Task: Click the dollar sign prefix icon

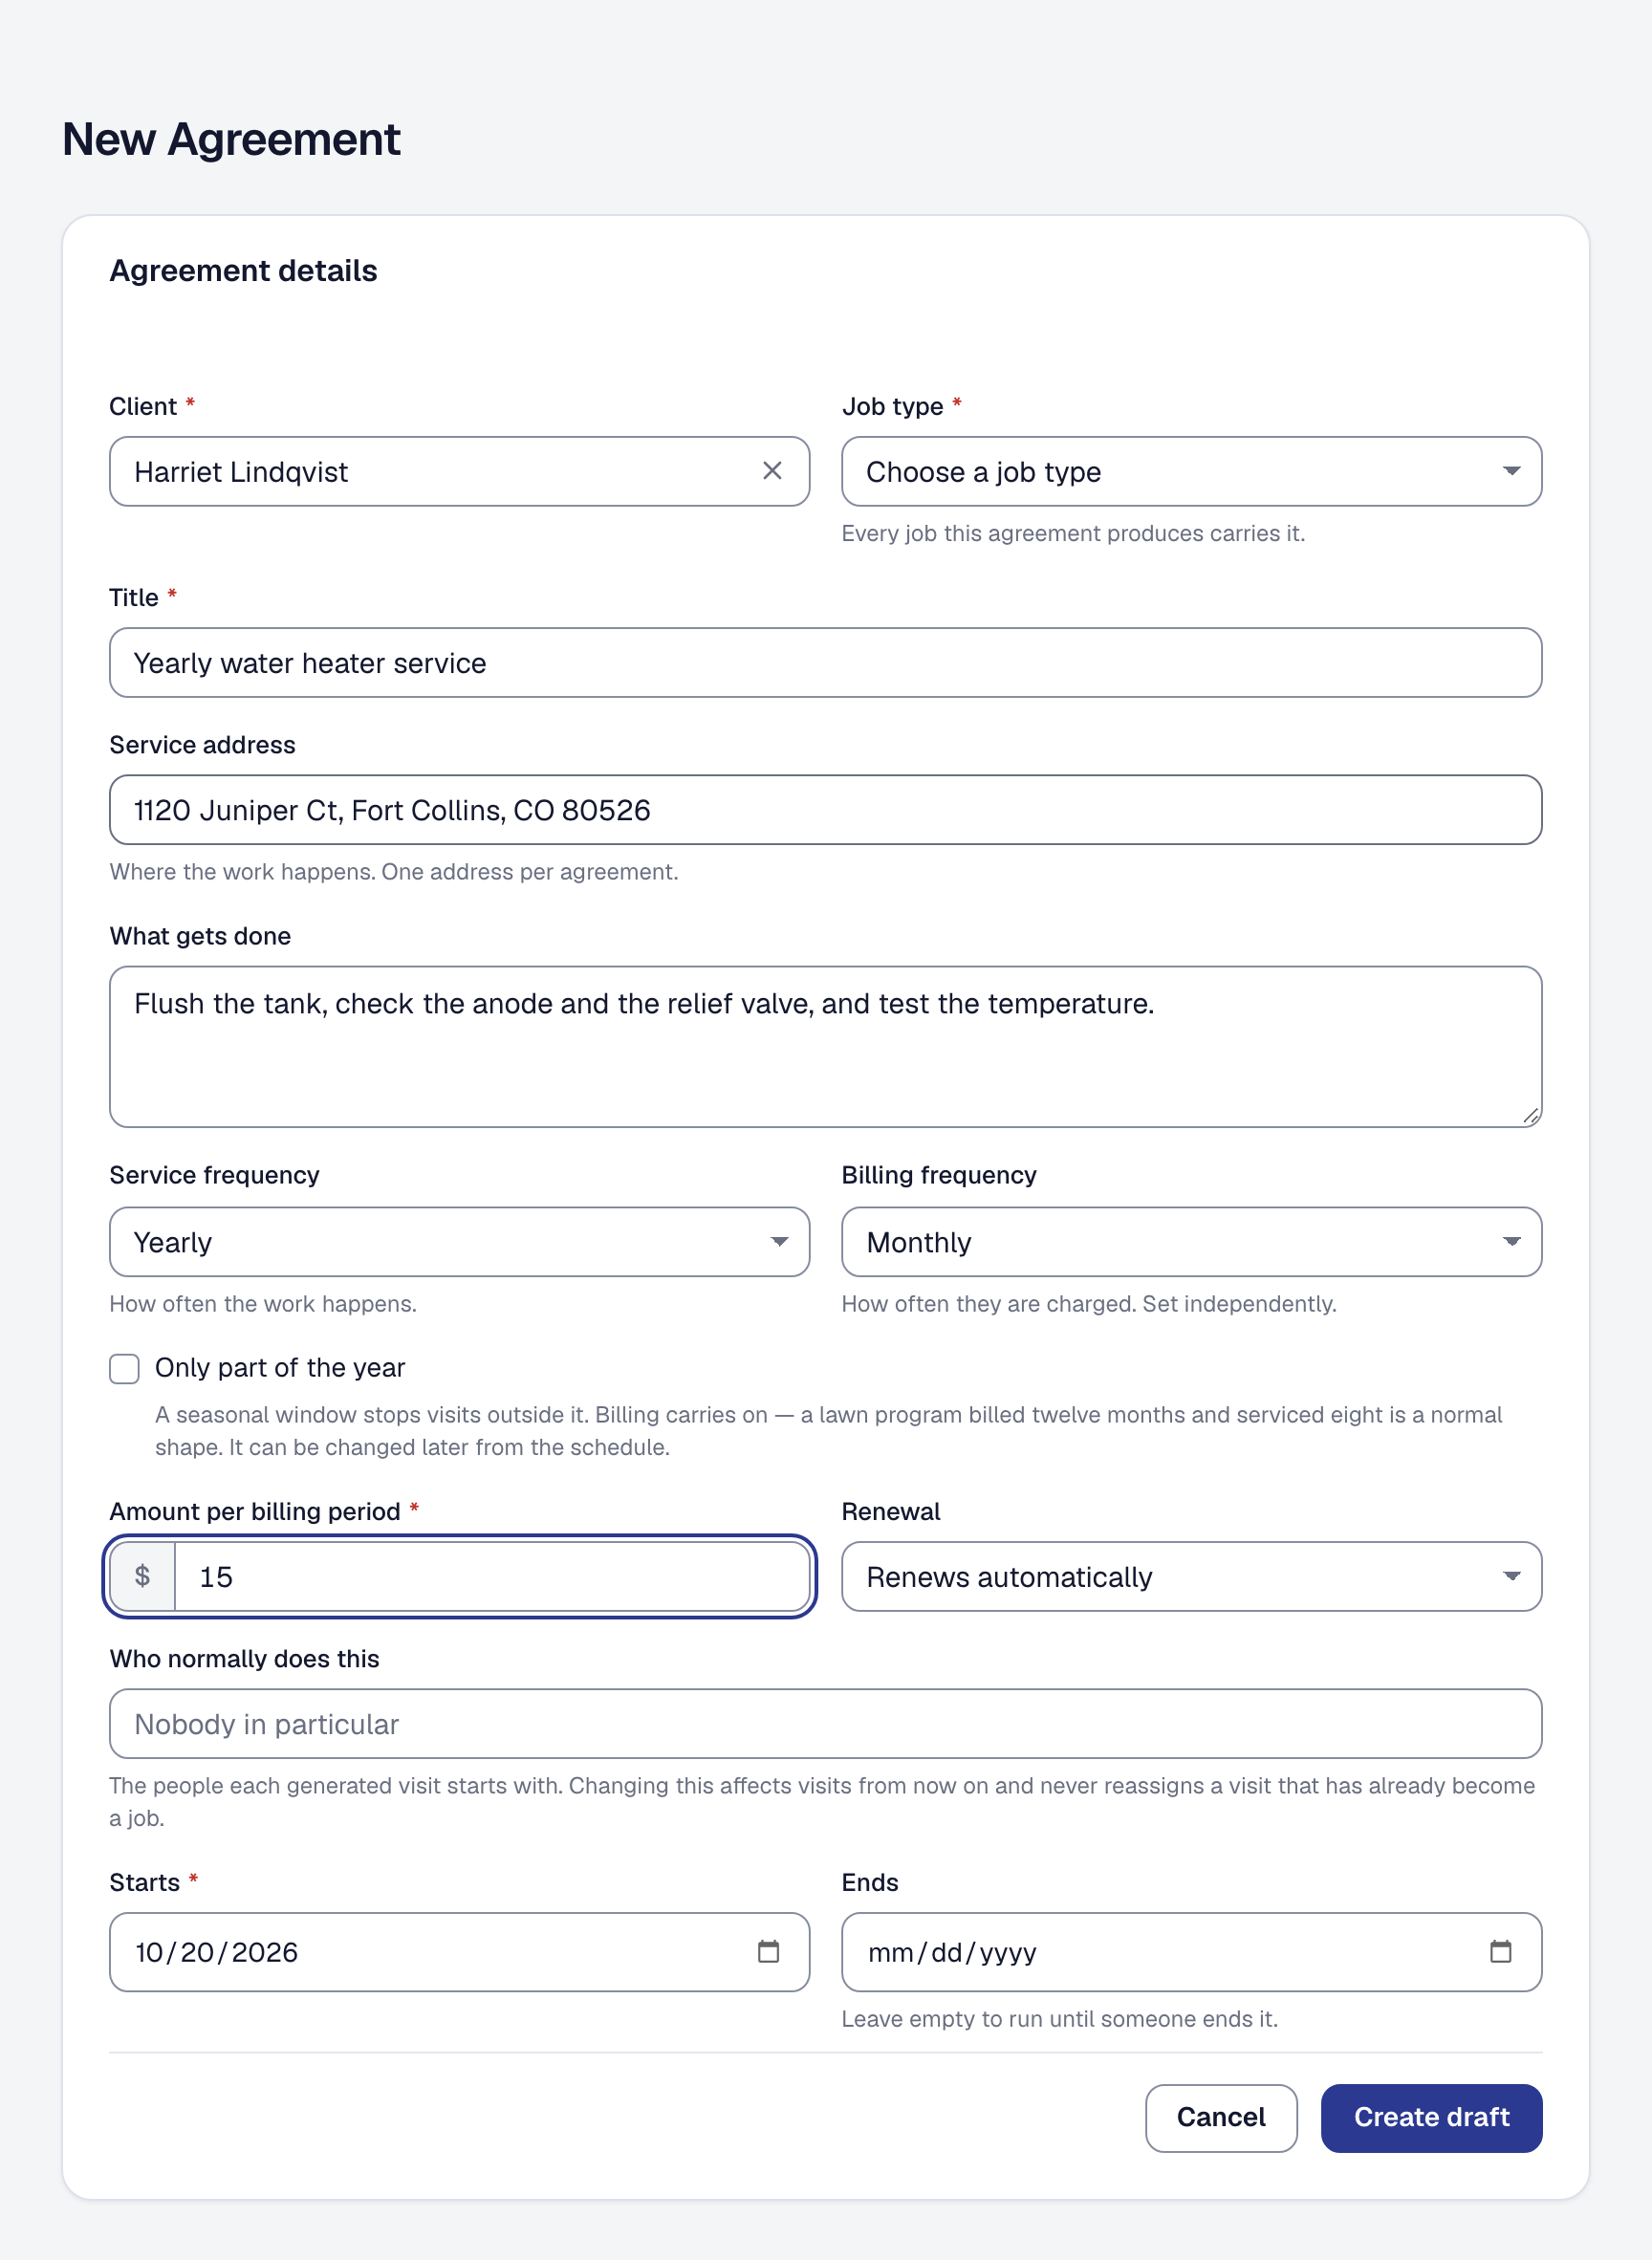Action: (x=143, y=1576)
